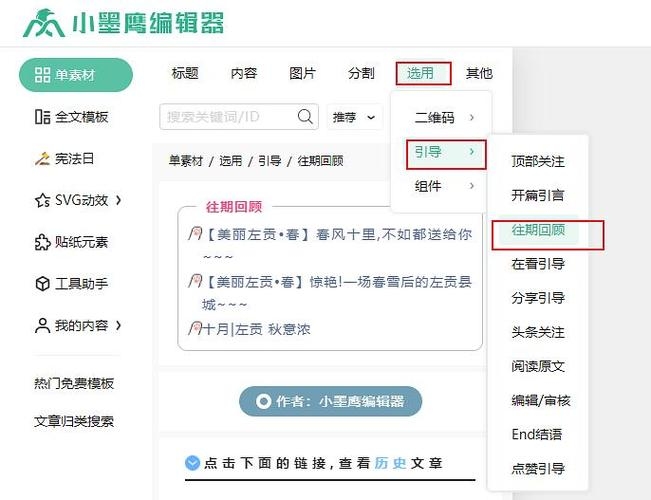
Task: Open the 选用 tab
Action: 420,73
